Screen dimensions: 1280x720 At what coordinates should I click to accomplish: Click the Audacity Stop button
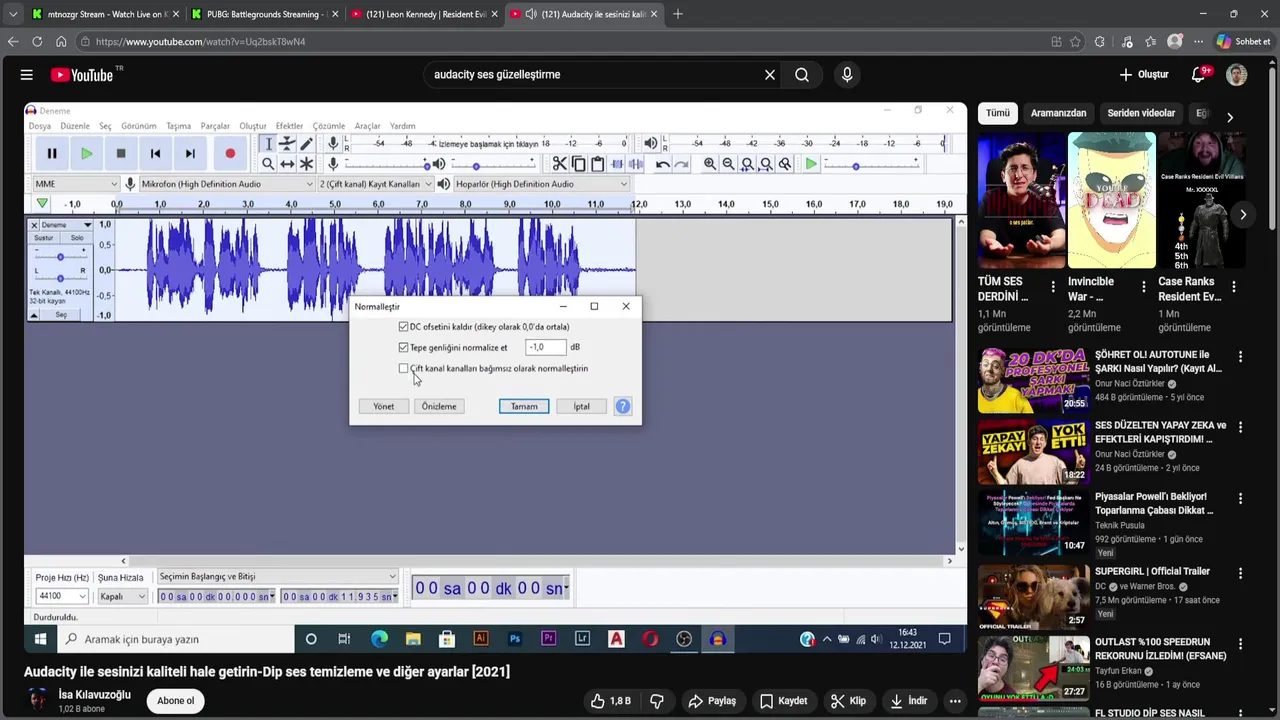[x=121, y=153]
